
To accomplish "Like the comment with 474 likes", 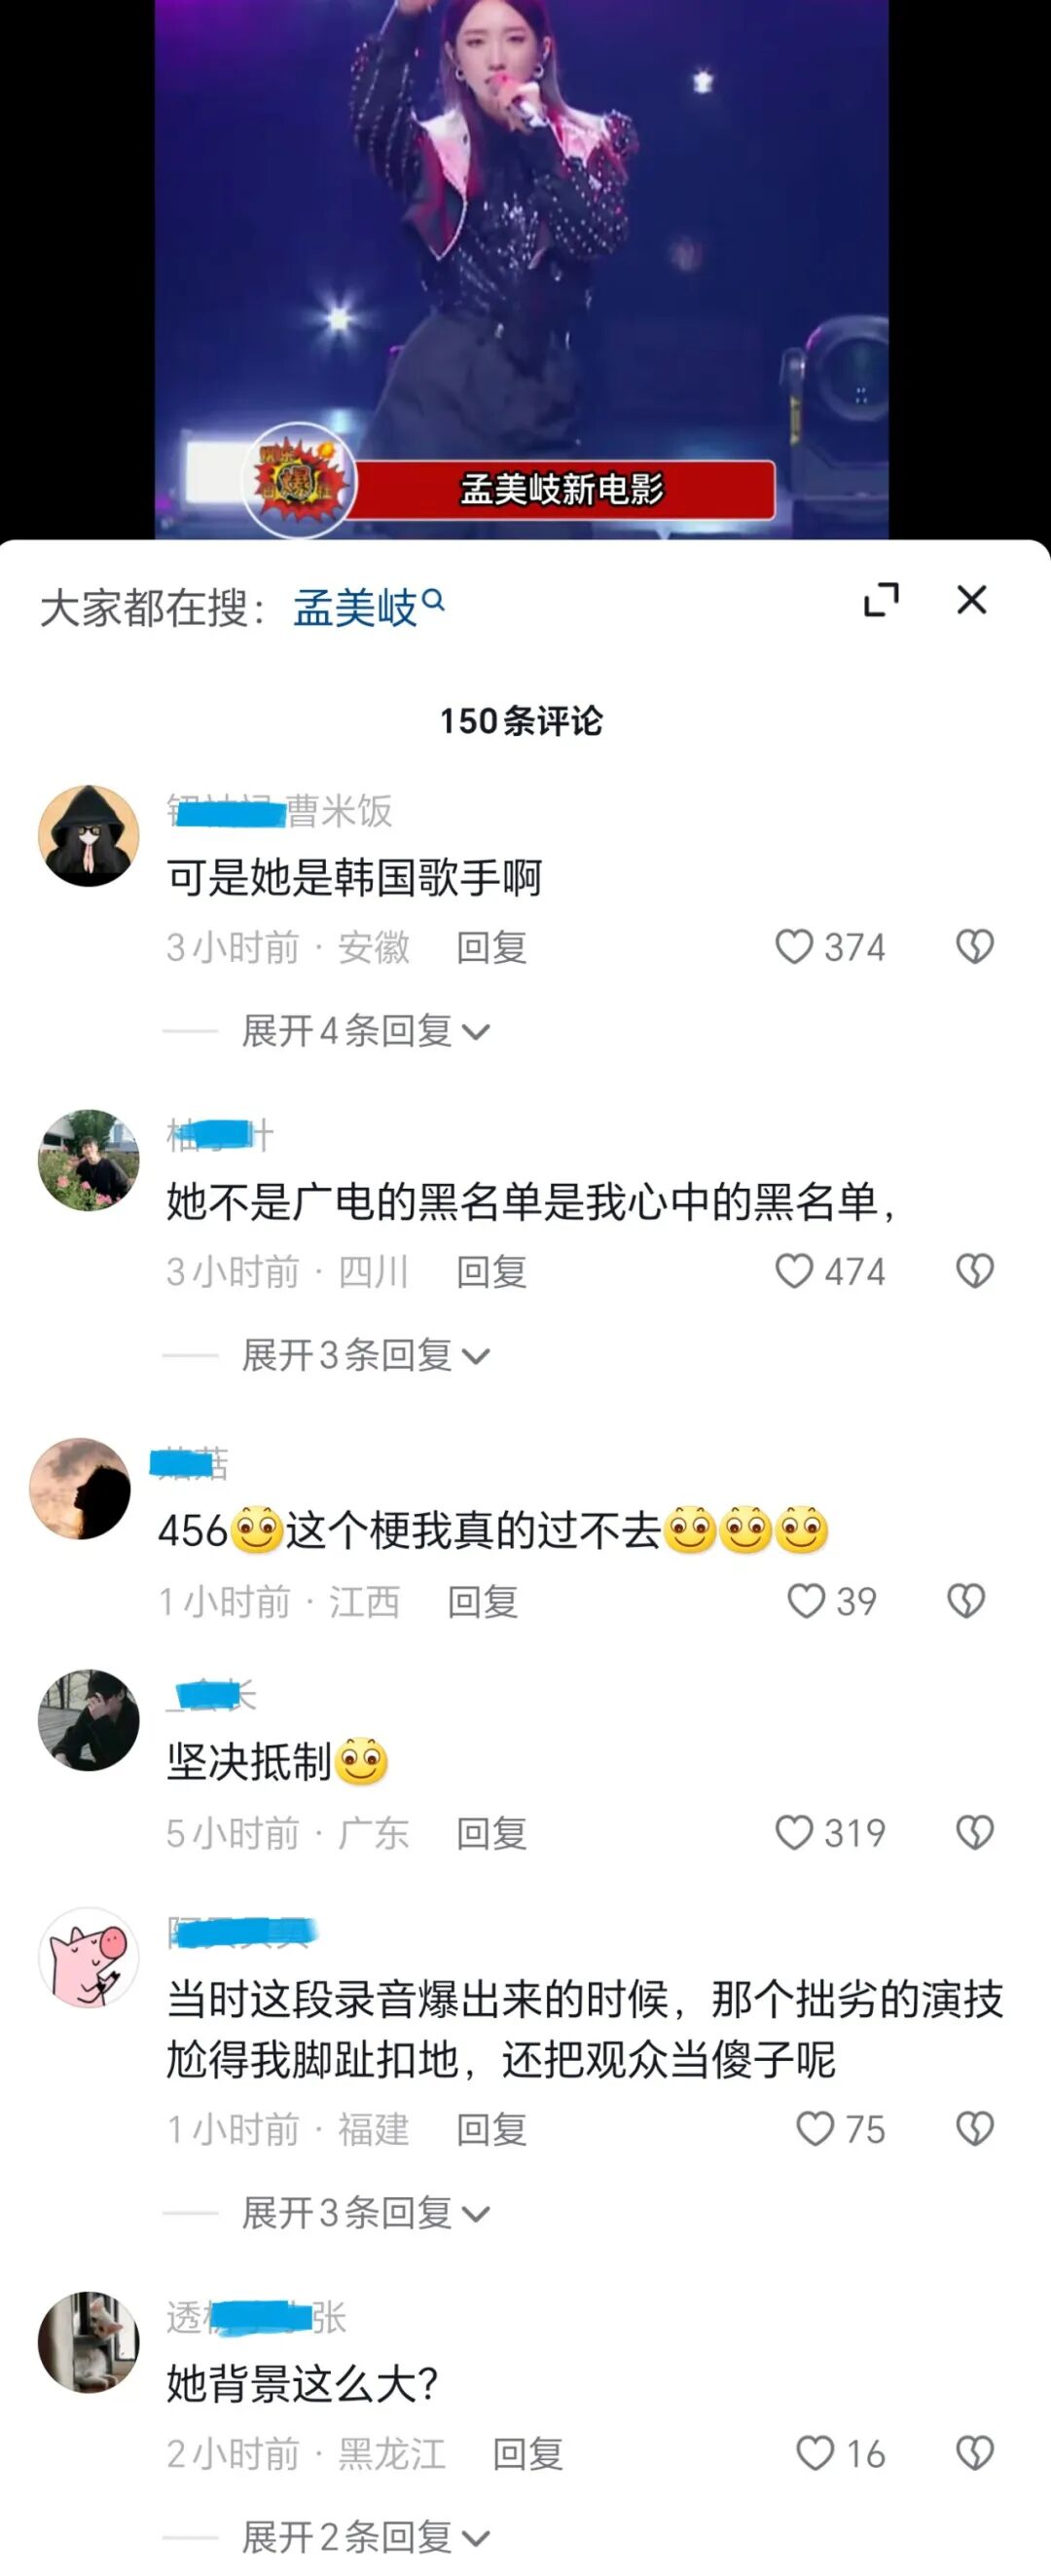I will [794, 1271].
